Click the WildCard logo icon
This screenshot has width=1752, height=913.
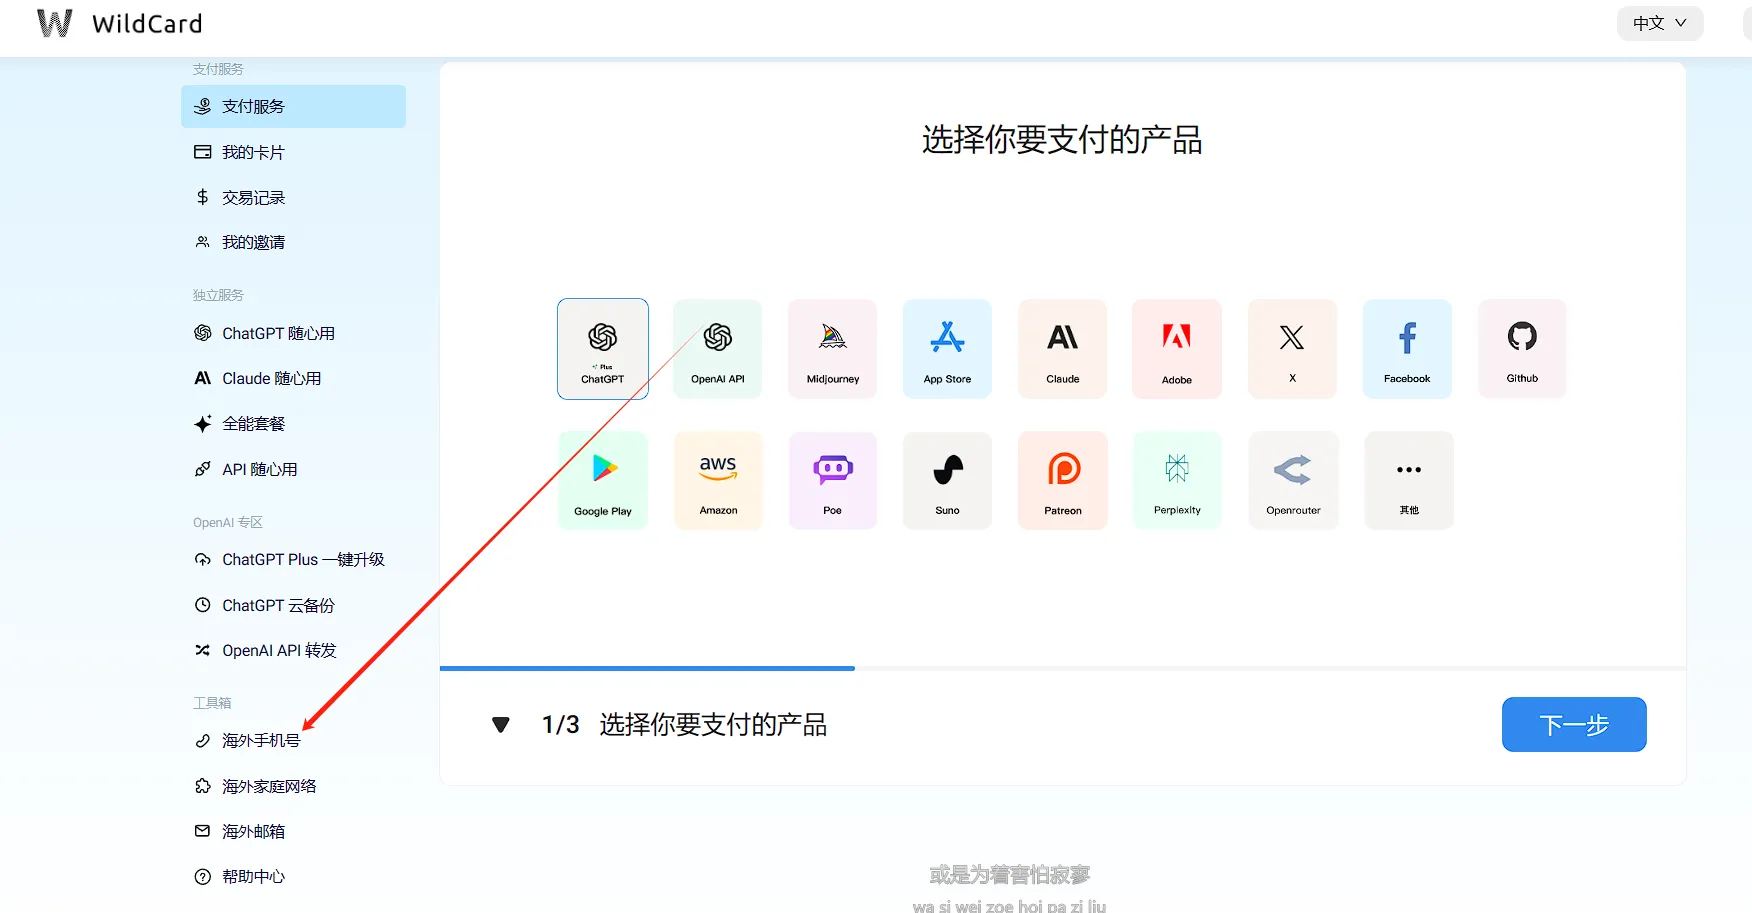click(54, 23)
